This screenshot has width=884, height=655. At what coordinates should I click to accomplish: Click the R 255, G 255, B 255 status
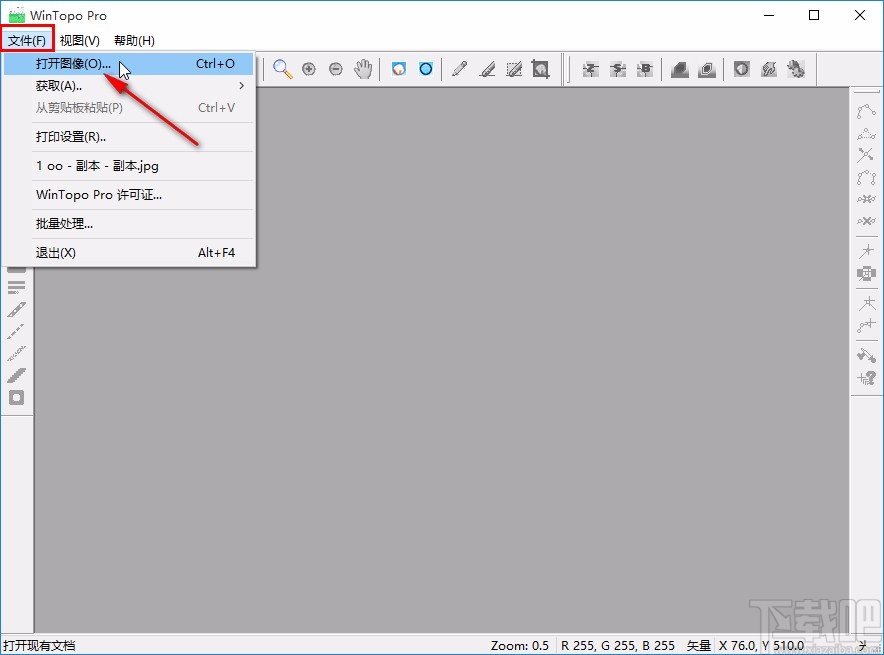coord(618,645)
